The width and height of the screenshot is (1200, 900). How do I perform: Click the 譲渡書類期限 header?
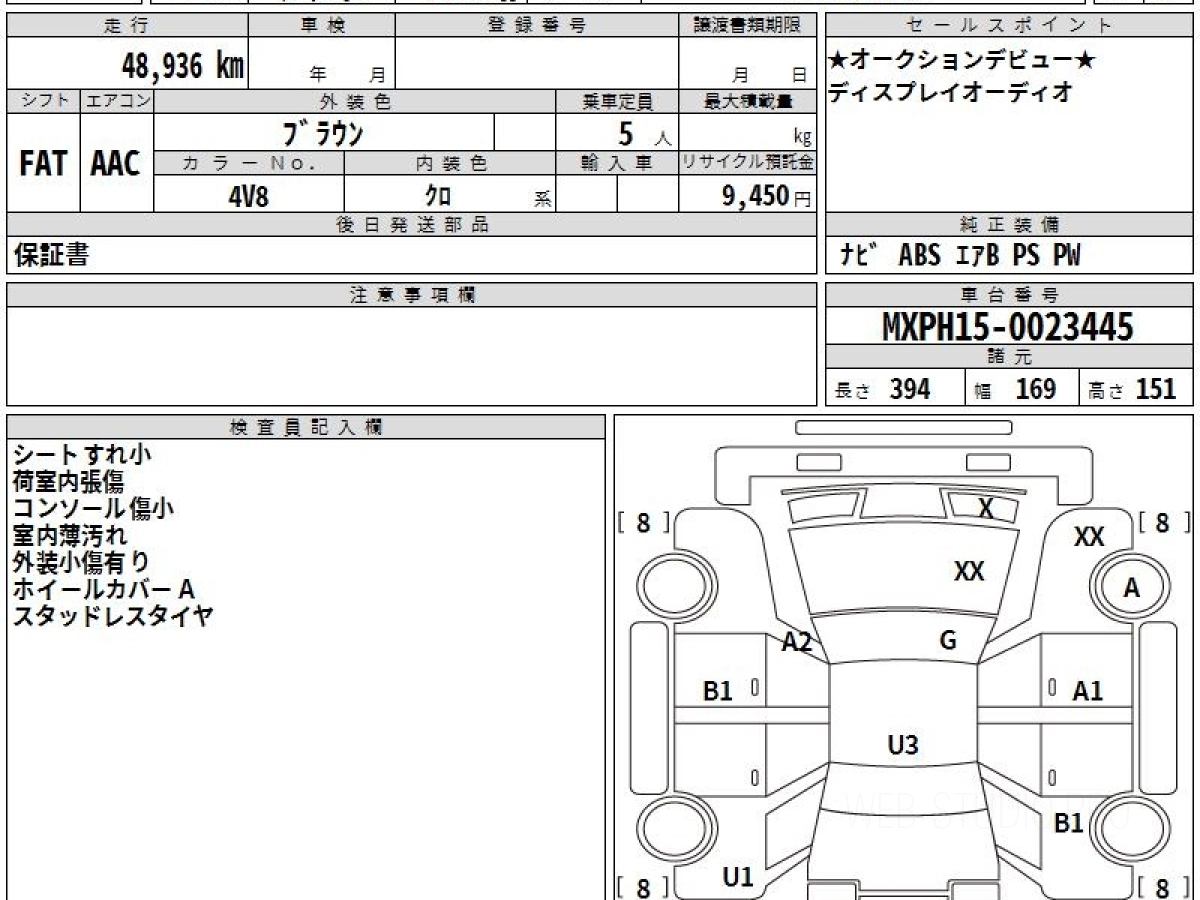pyautogui.click(x=747, y=26)
